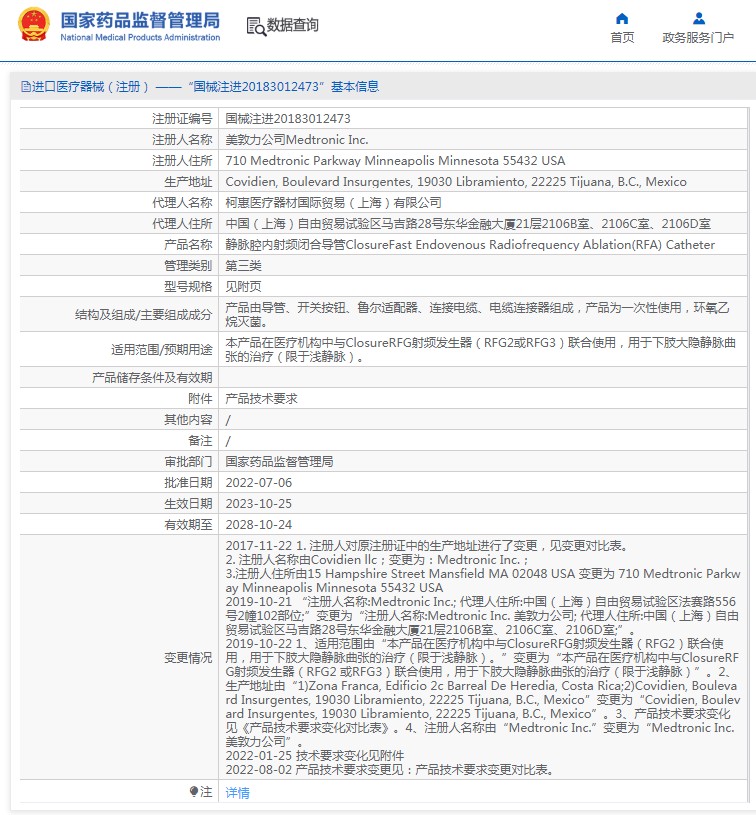Click the 数据查询 label
Image resolution: width=756 pixels, height=815 pixels.
(292, 25)
